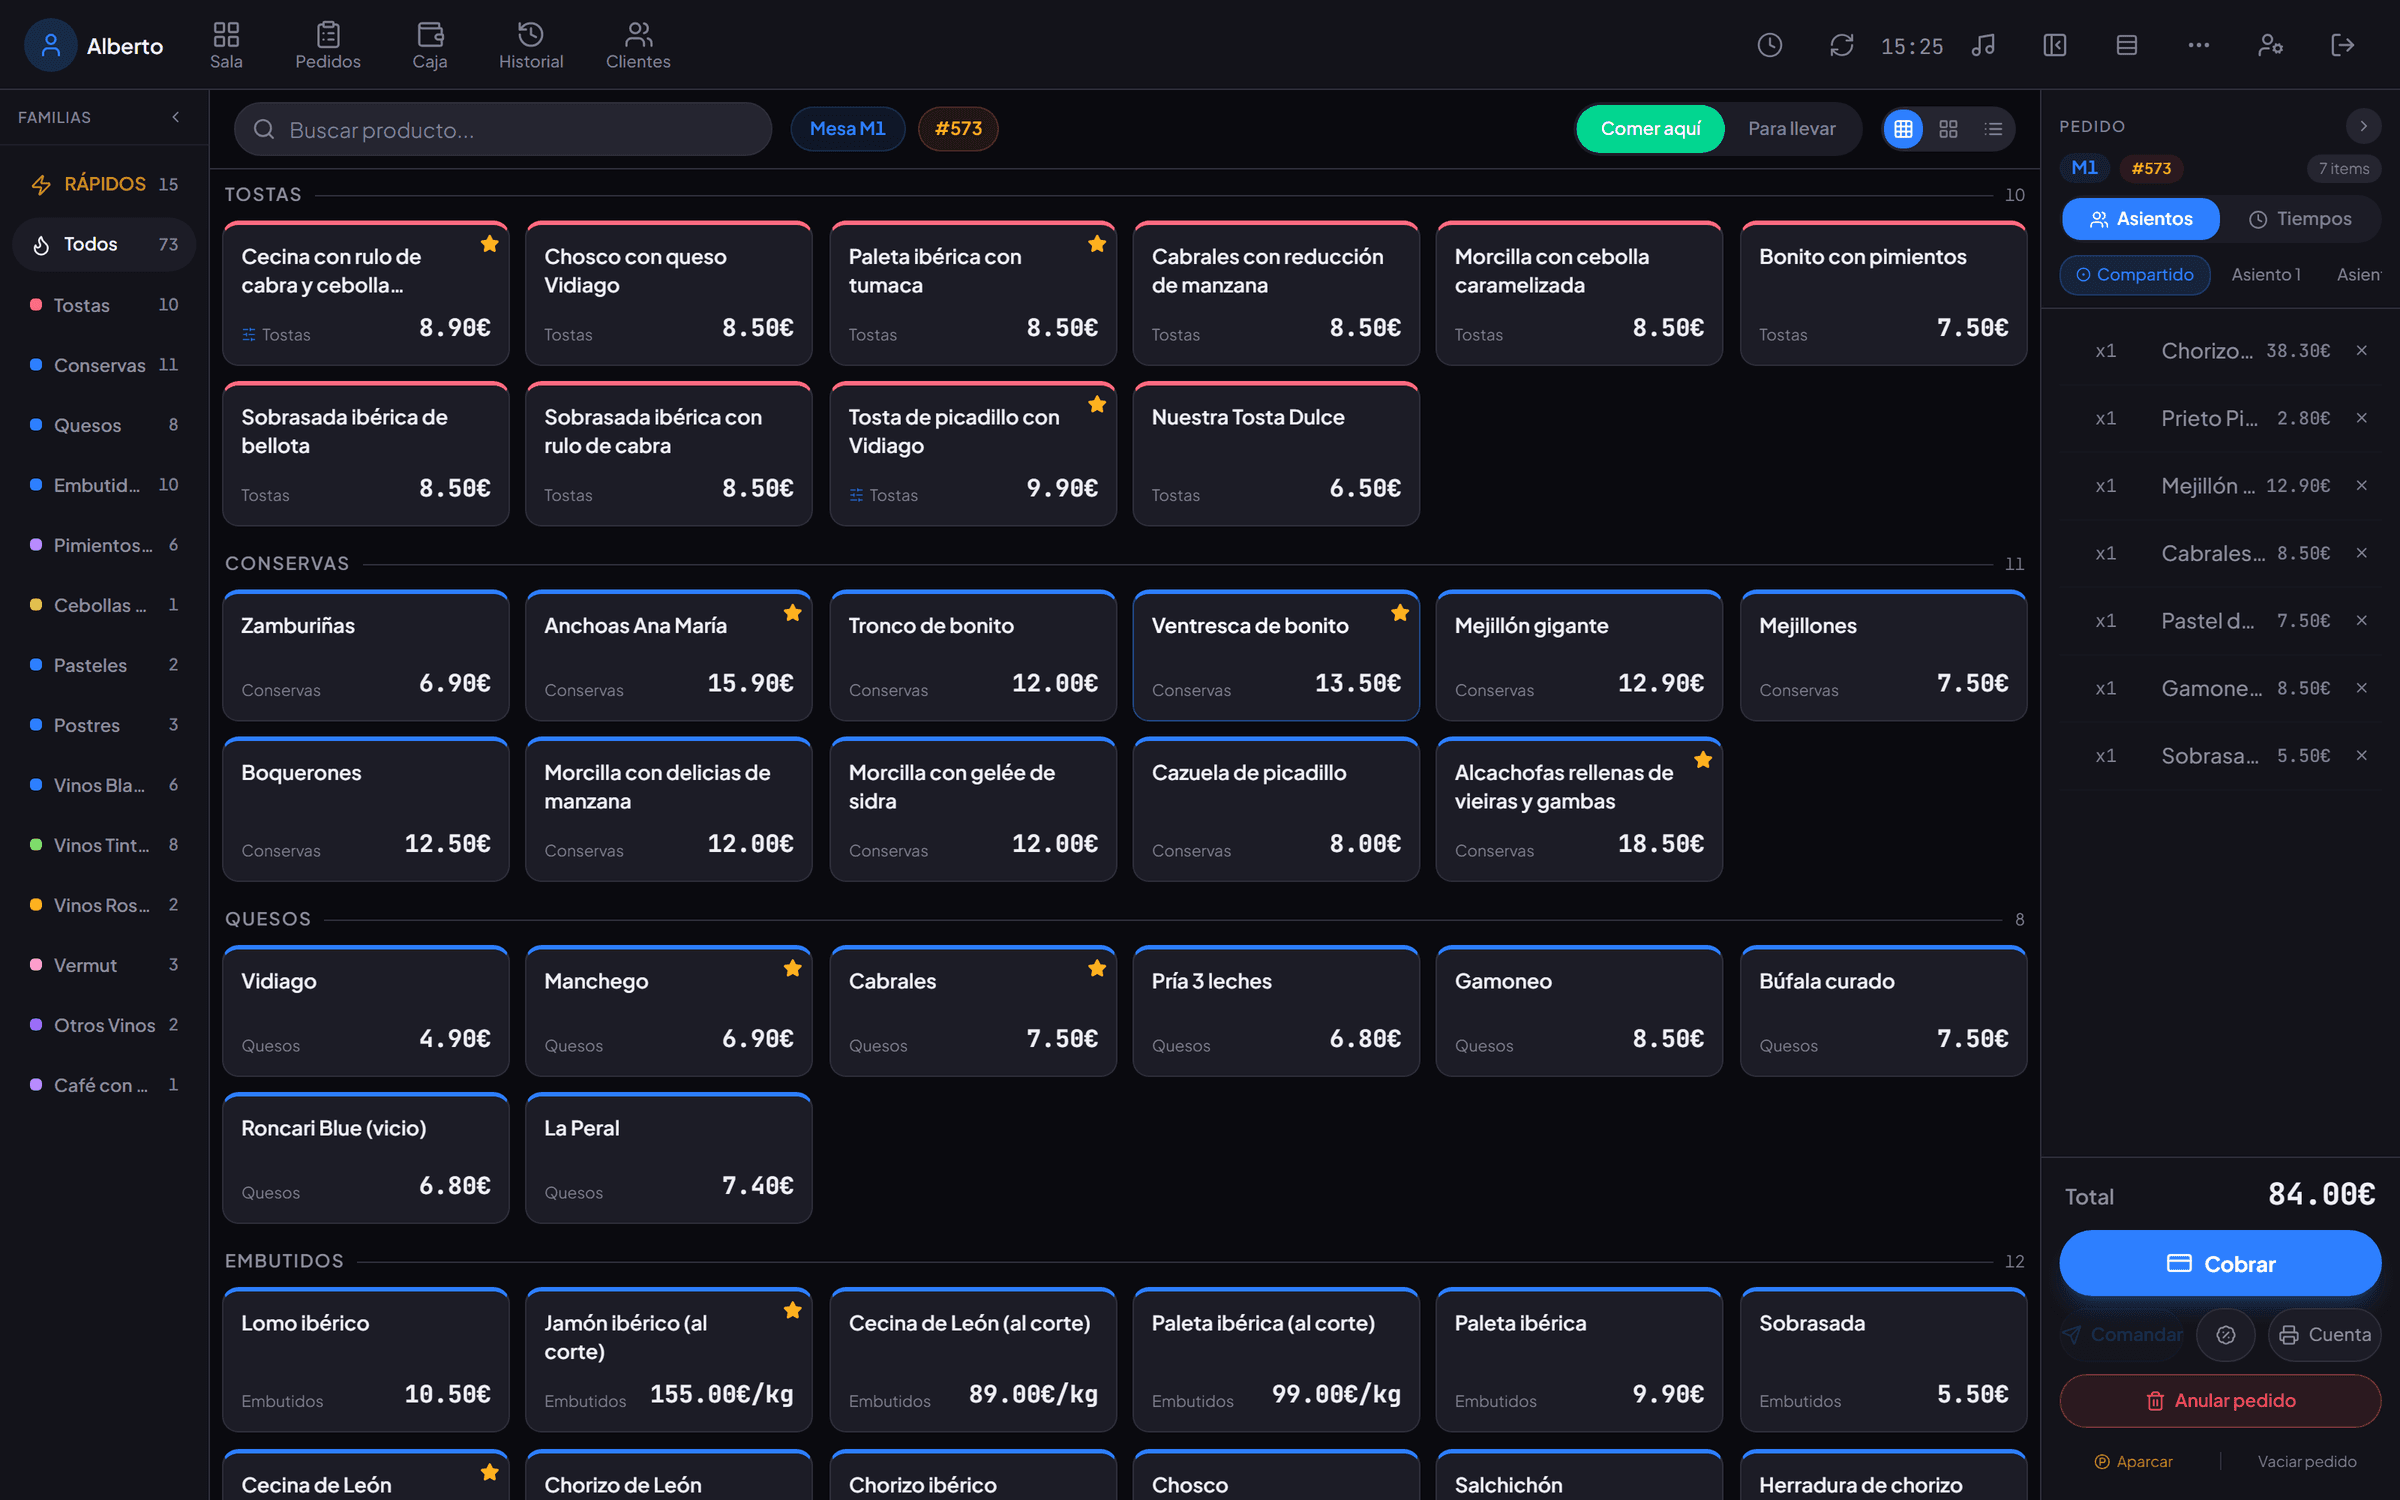
Task: Select Comer aquí dining option
Action: [x=1650, y=129]
